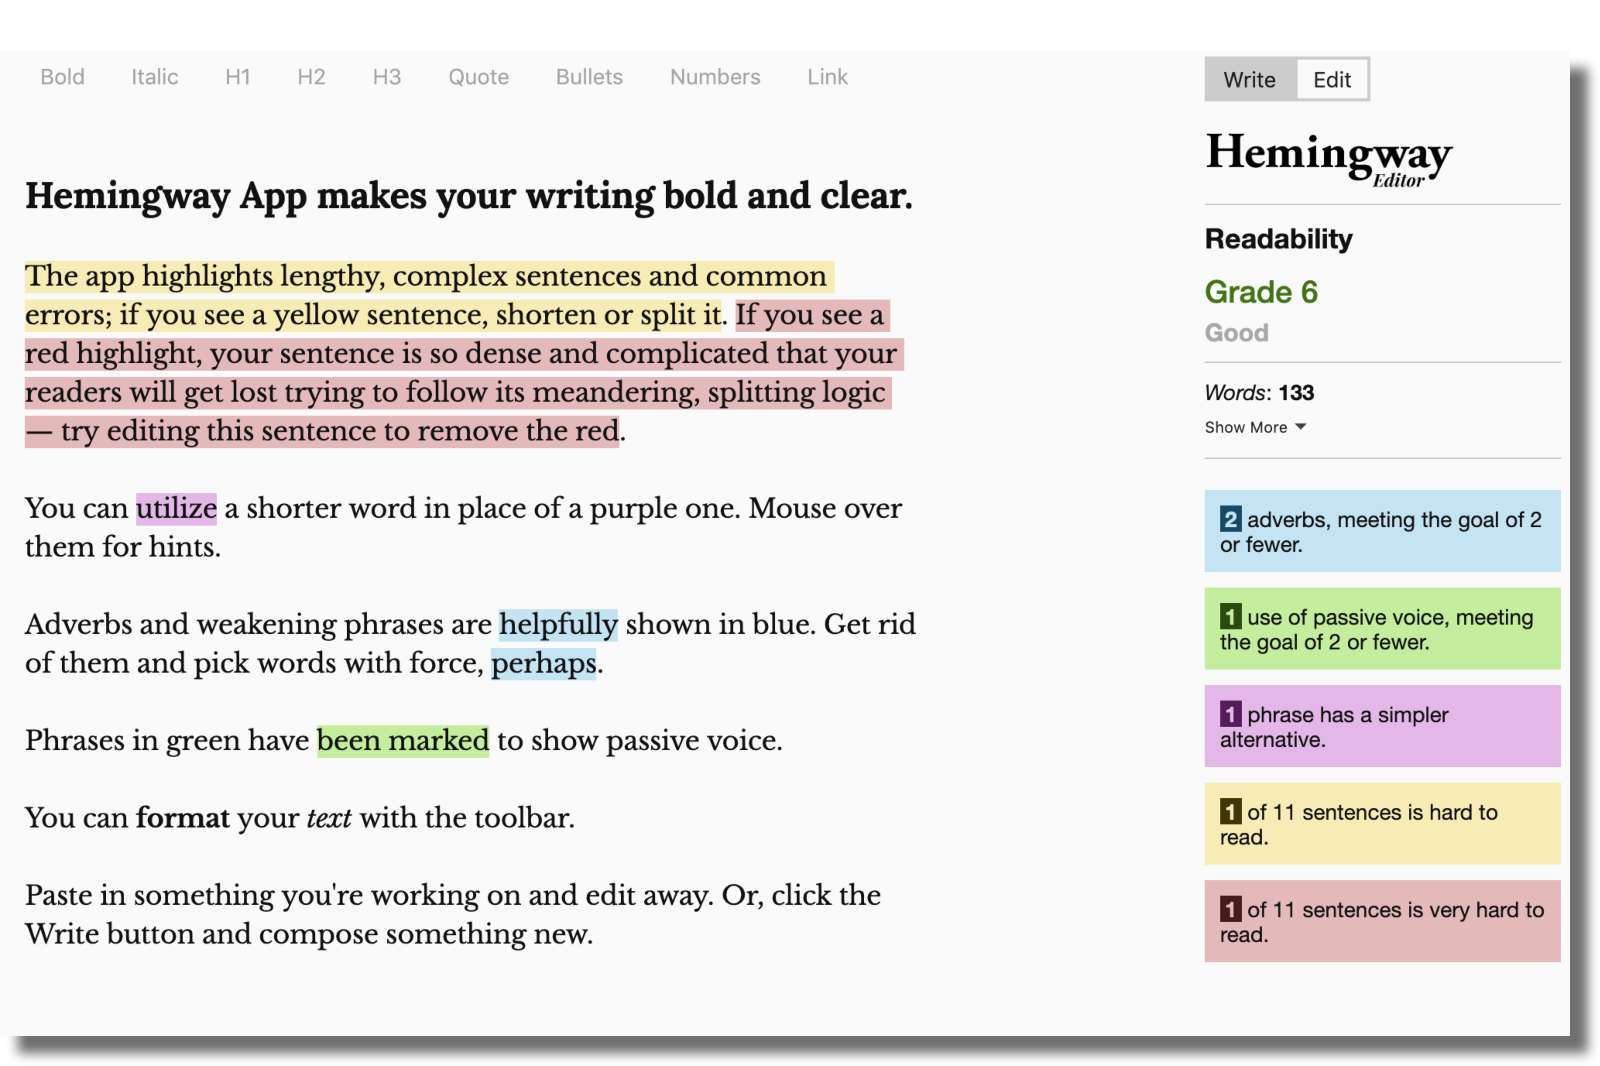Set heading level H3
The height and width of the screenshot is (1066, 1600).
[x=387, y=77]
